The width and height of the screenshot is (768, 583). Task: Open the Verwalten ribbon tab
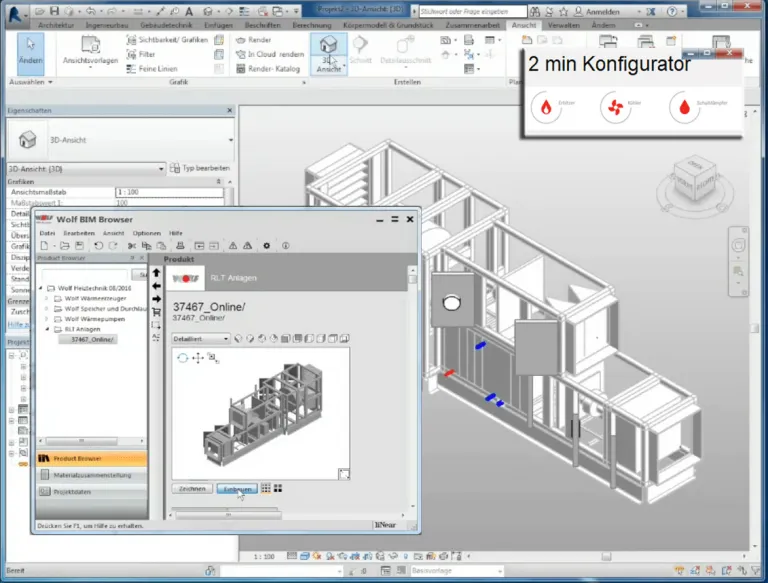564,25
